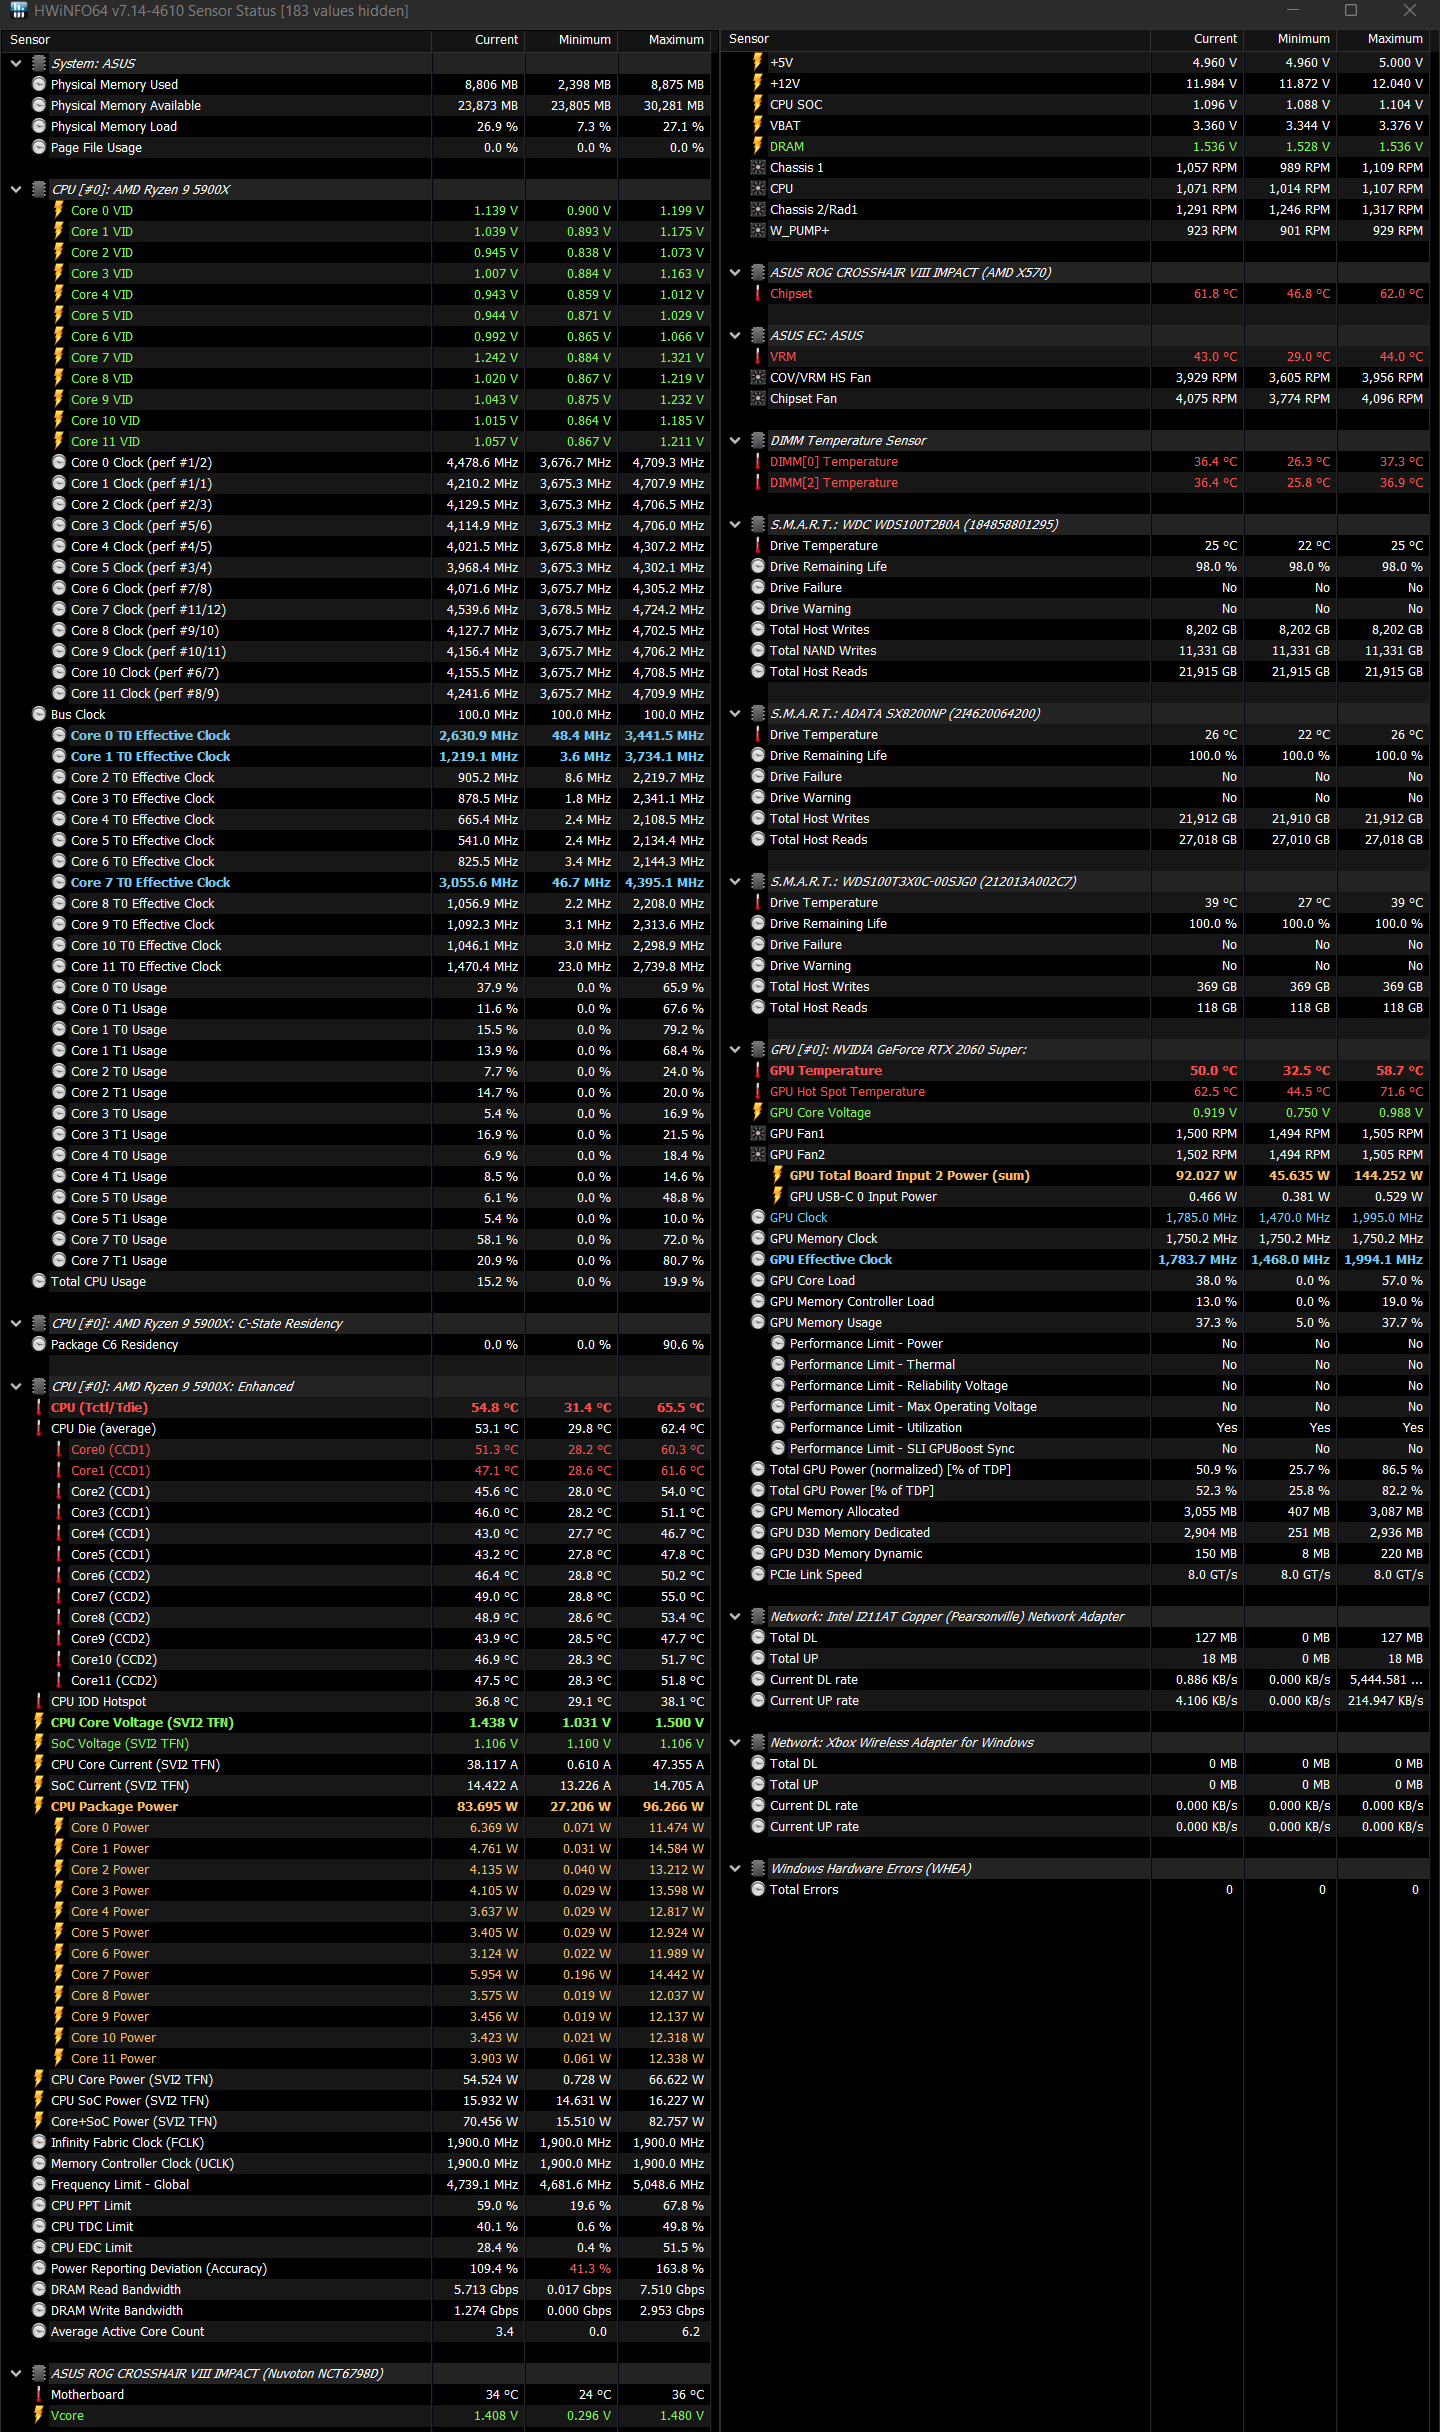1440x2432 pixels.
Task: Click the left Minimum column header
Action: coord(571,40)
